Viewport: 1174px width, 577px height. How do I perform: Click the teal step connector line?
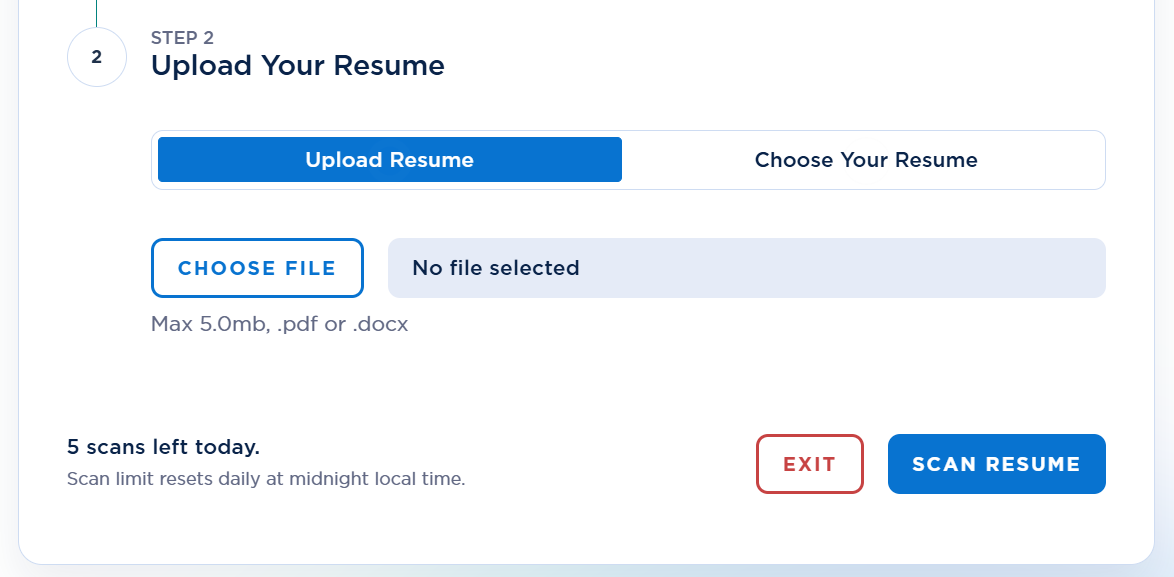[x=96, y=13]
